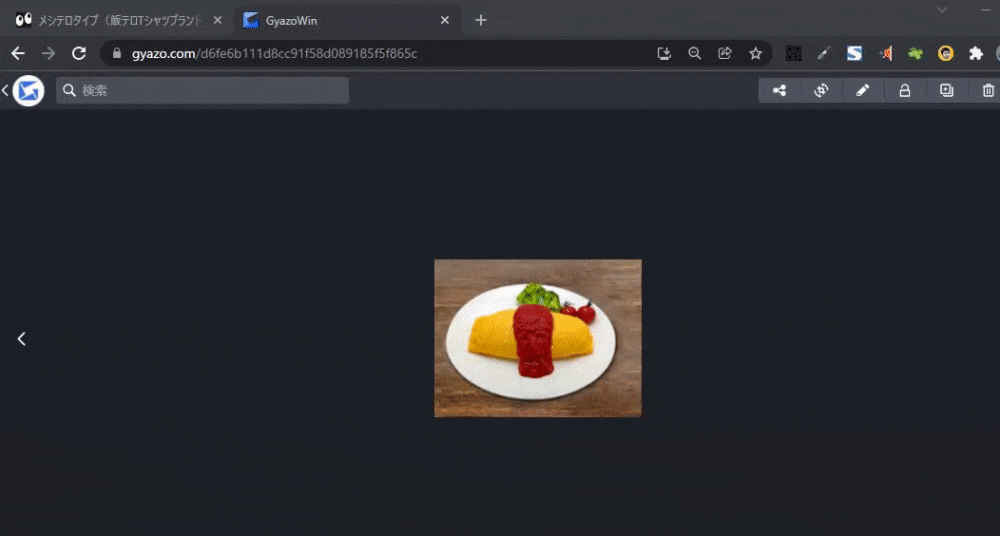Image resolution: width=1000 pixels, height=536 pixels.
Task: Add image to collection icon
Action: [x=947, y=91]
